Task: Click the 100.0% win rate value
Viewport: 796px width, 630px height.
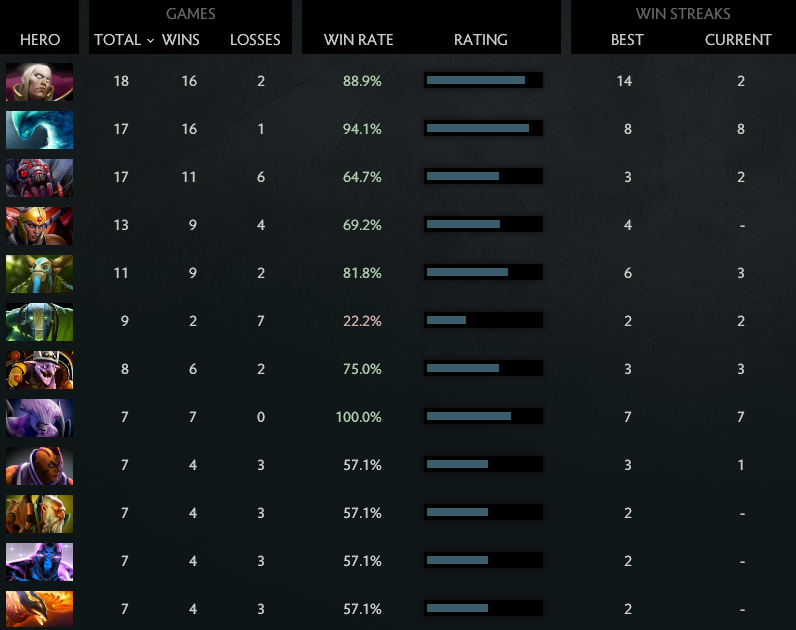Action: pos(361,417)
